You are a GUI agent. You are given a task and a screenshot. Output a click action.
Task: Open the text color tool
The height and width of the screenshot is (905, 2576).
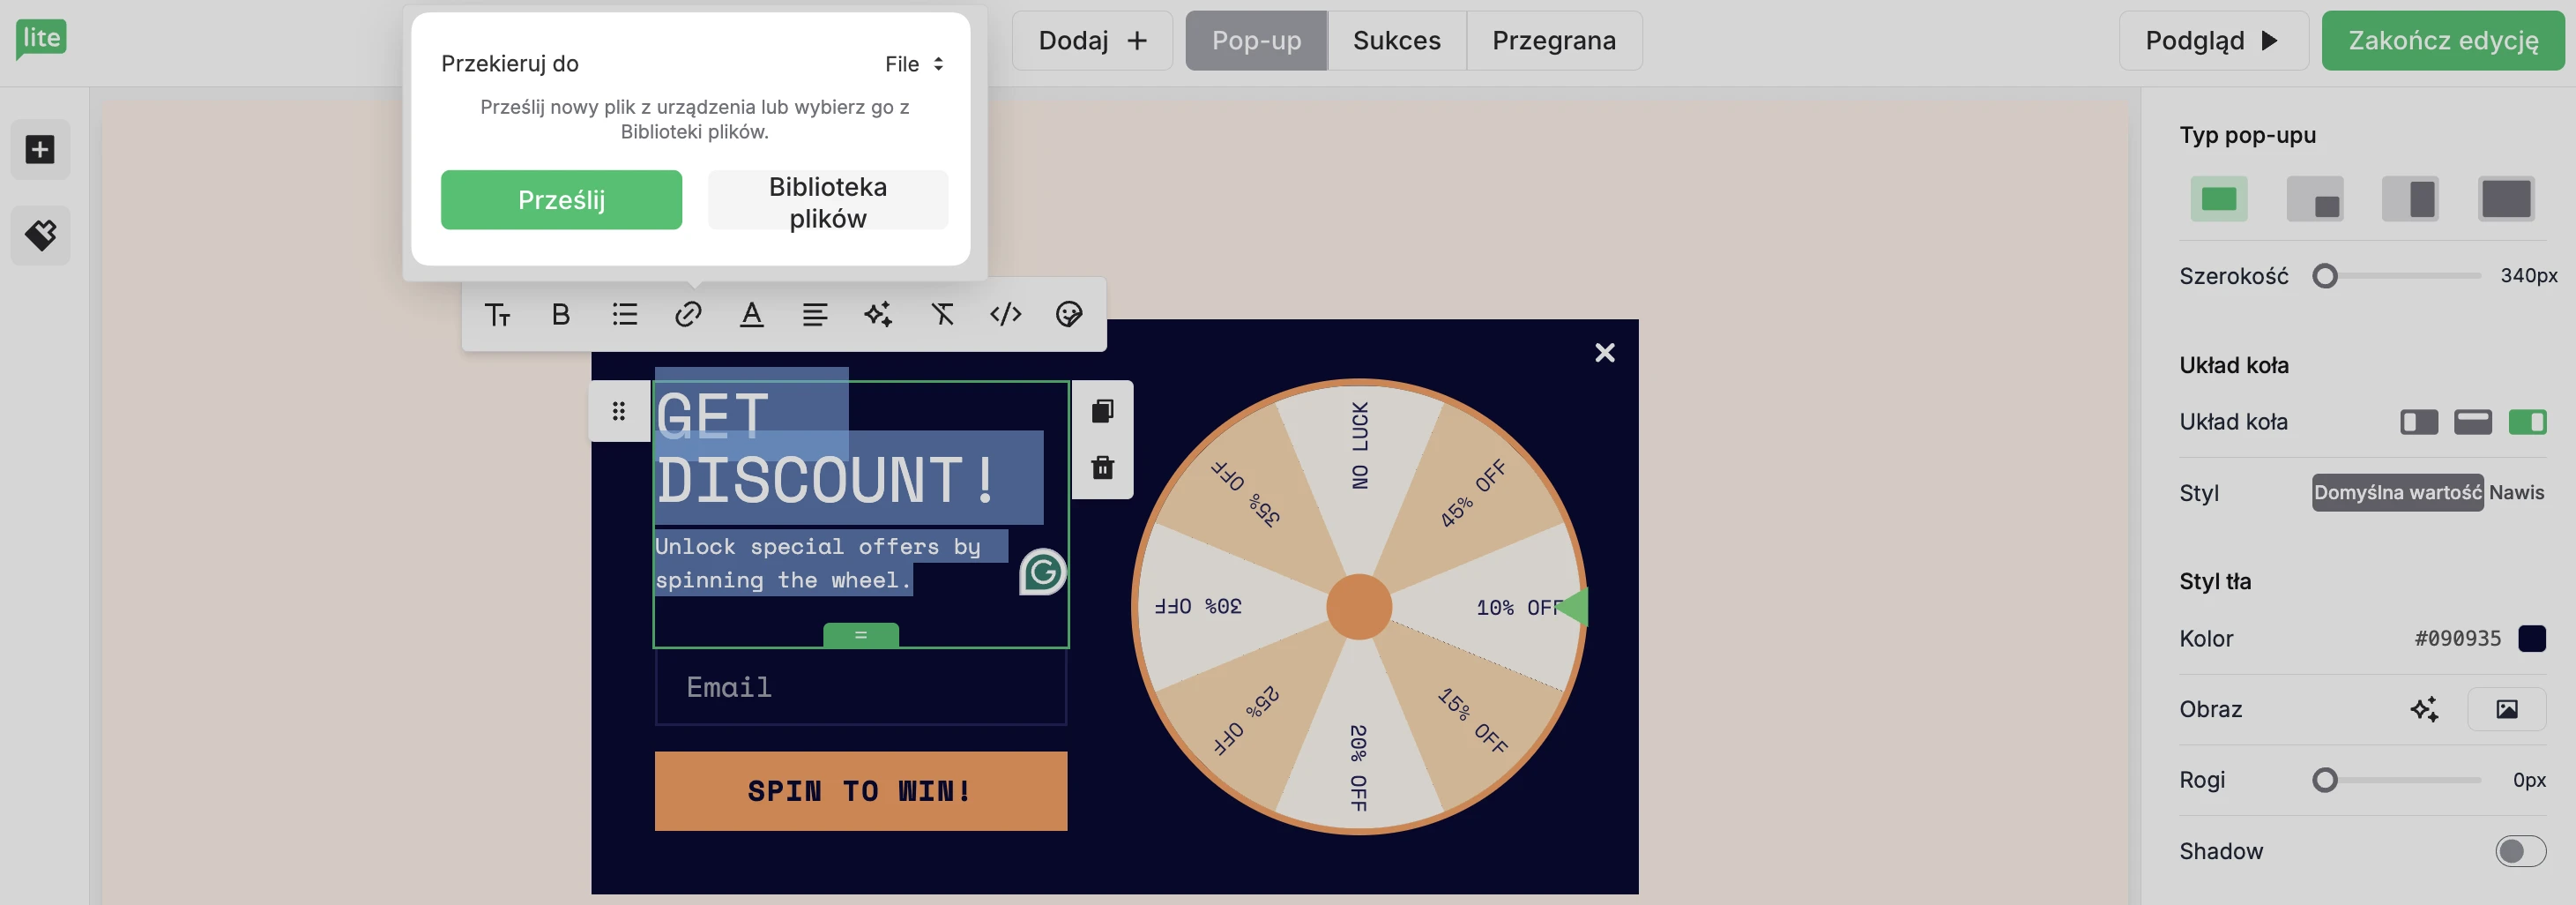coord(751,315)
